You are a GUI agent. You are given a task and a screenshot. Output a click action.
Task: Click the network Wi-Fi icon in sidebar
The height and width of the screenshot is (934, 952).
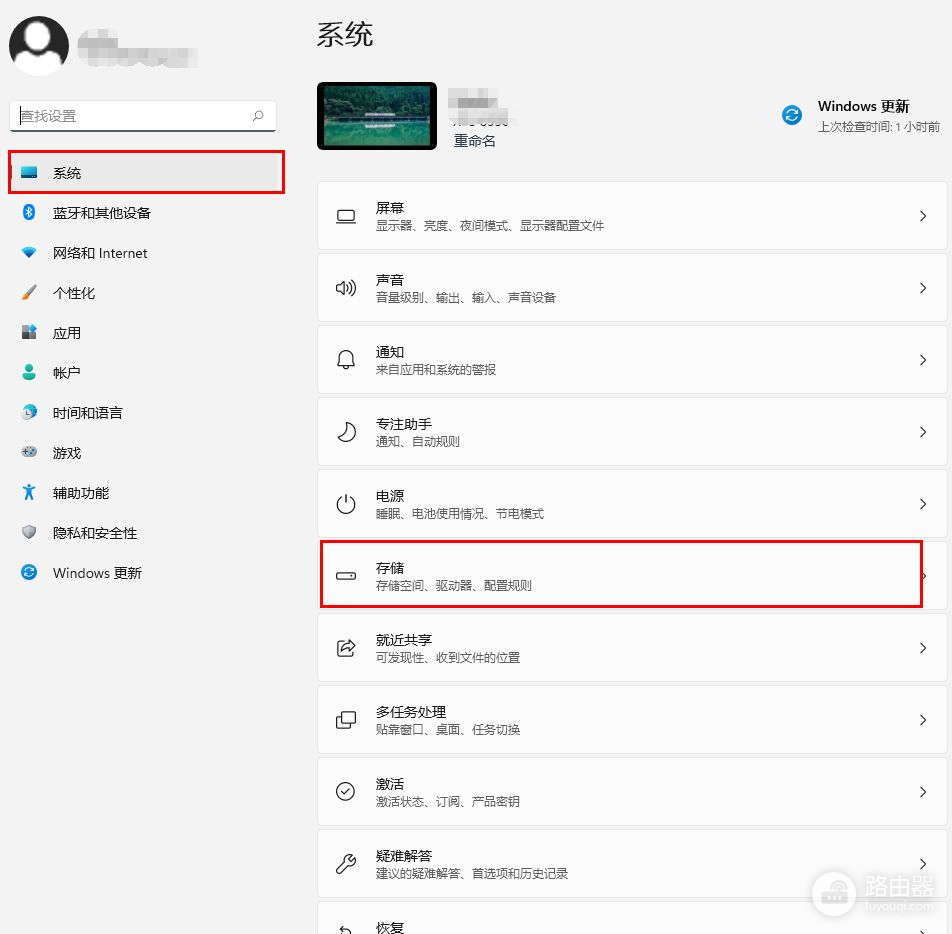(x=29, y=253)
